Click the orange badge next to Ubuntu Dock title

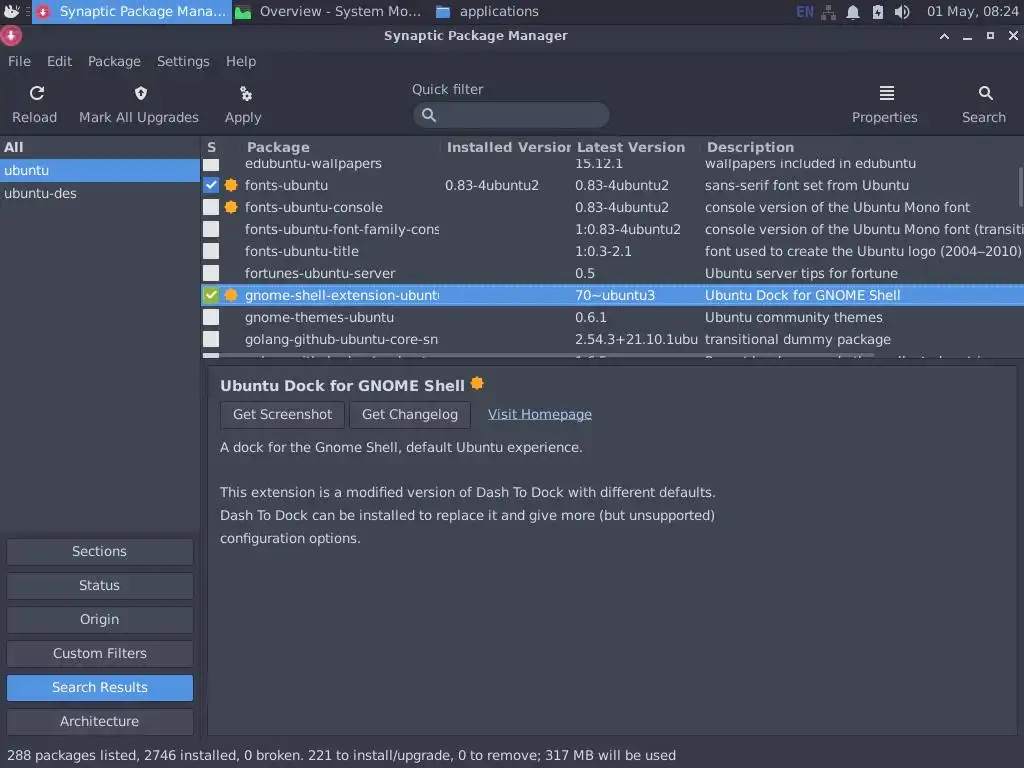pos(477,383)
